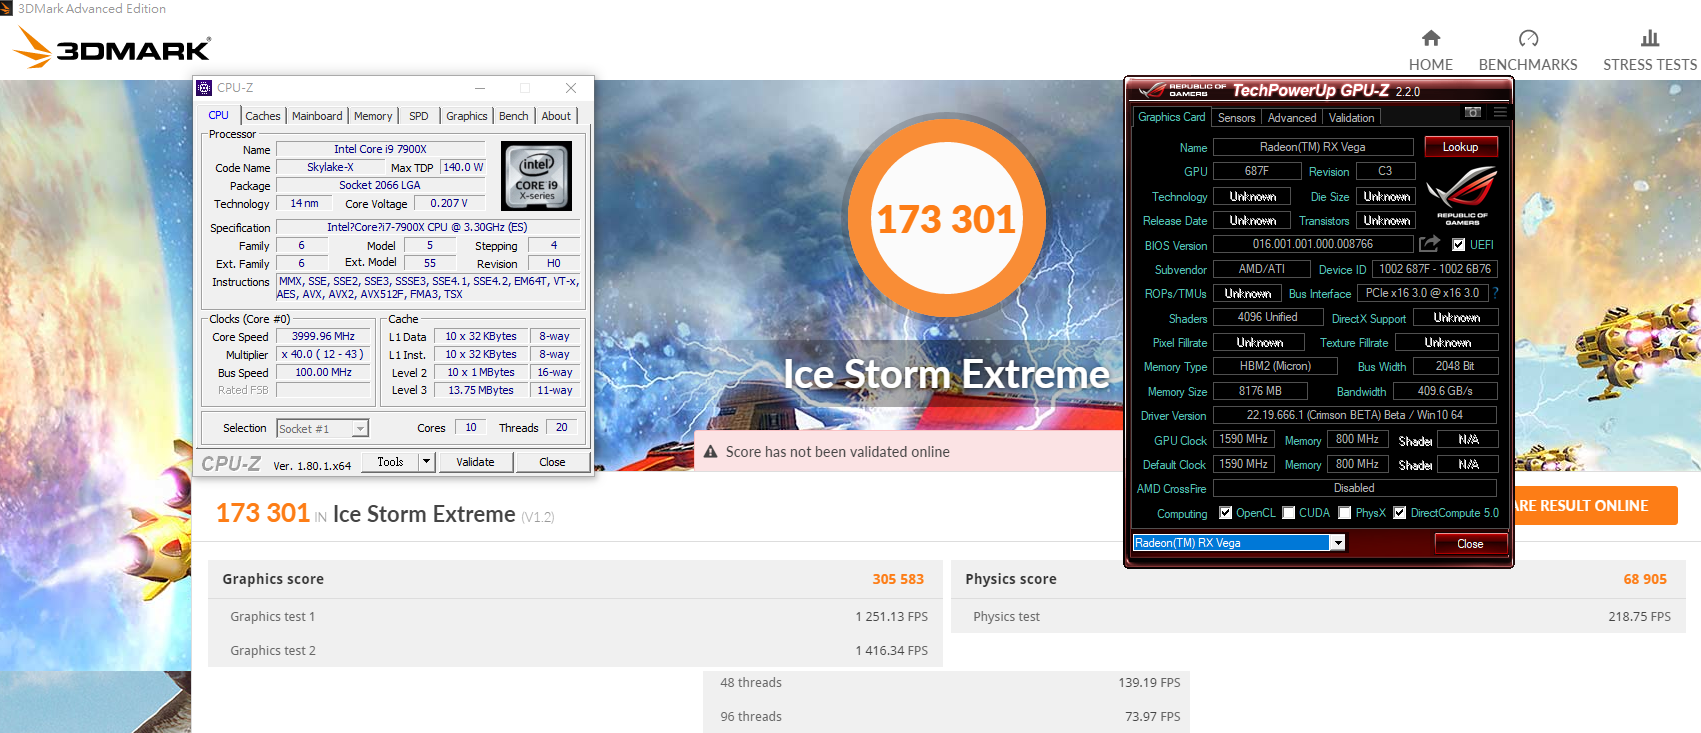Click the ROG logo in the GPU-Z title bar
This screenshot has height=733, width=1701.
(x=1182, y=90)
